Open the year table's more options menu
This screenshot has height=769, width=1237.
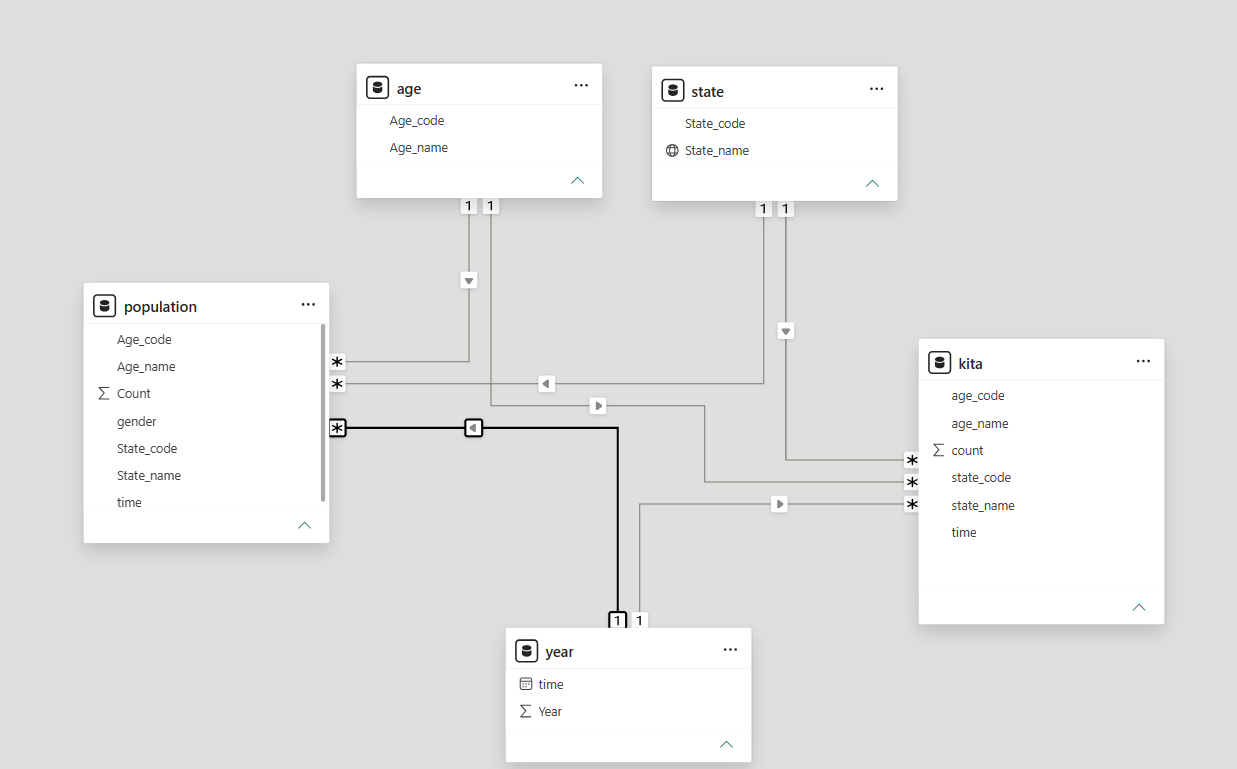[730, 650]
